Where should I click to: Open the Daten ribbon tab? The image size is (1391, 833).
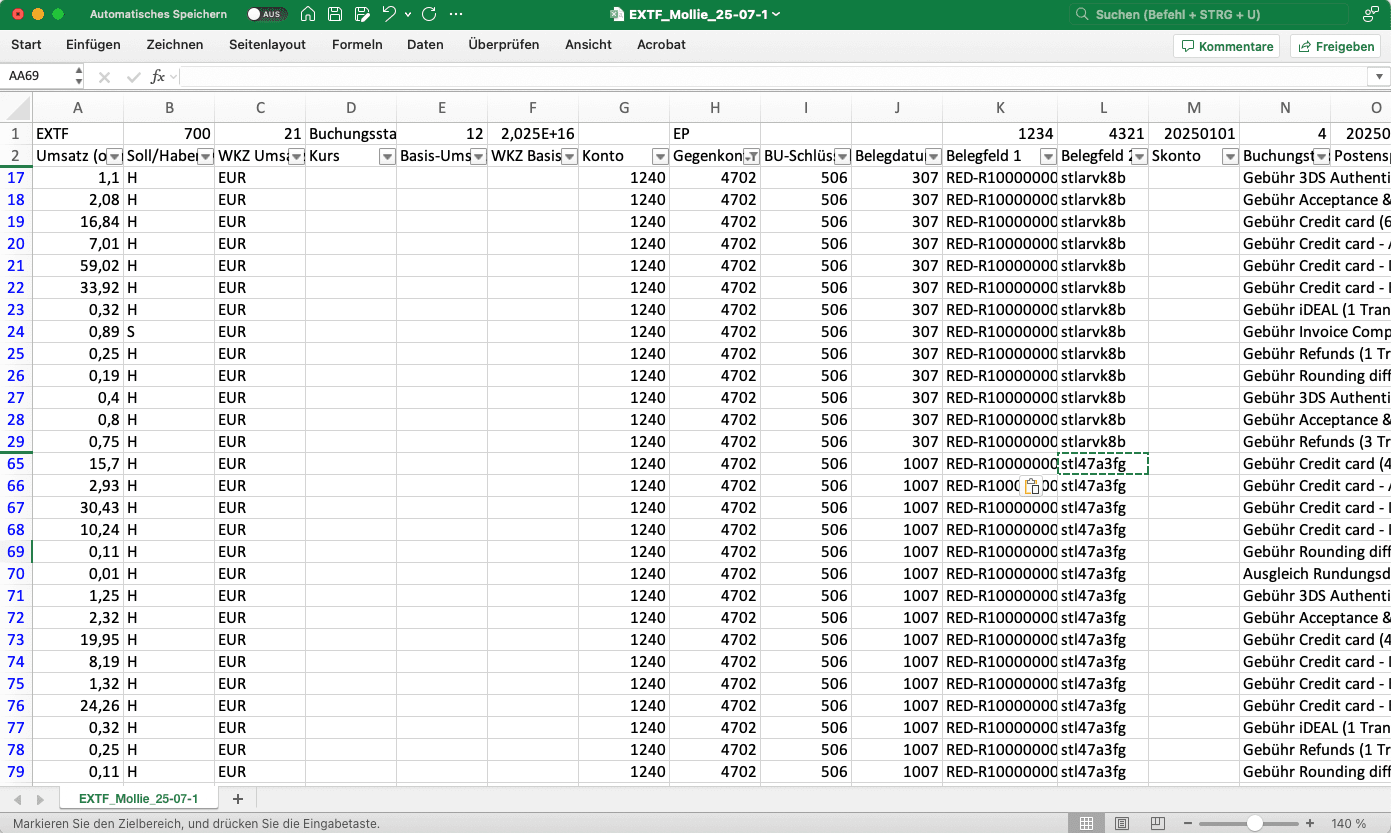click(x=425, y=45)
